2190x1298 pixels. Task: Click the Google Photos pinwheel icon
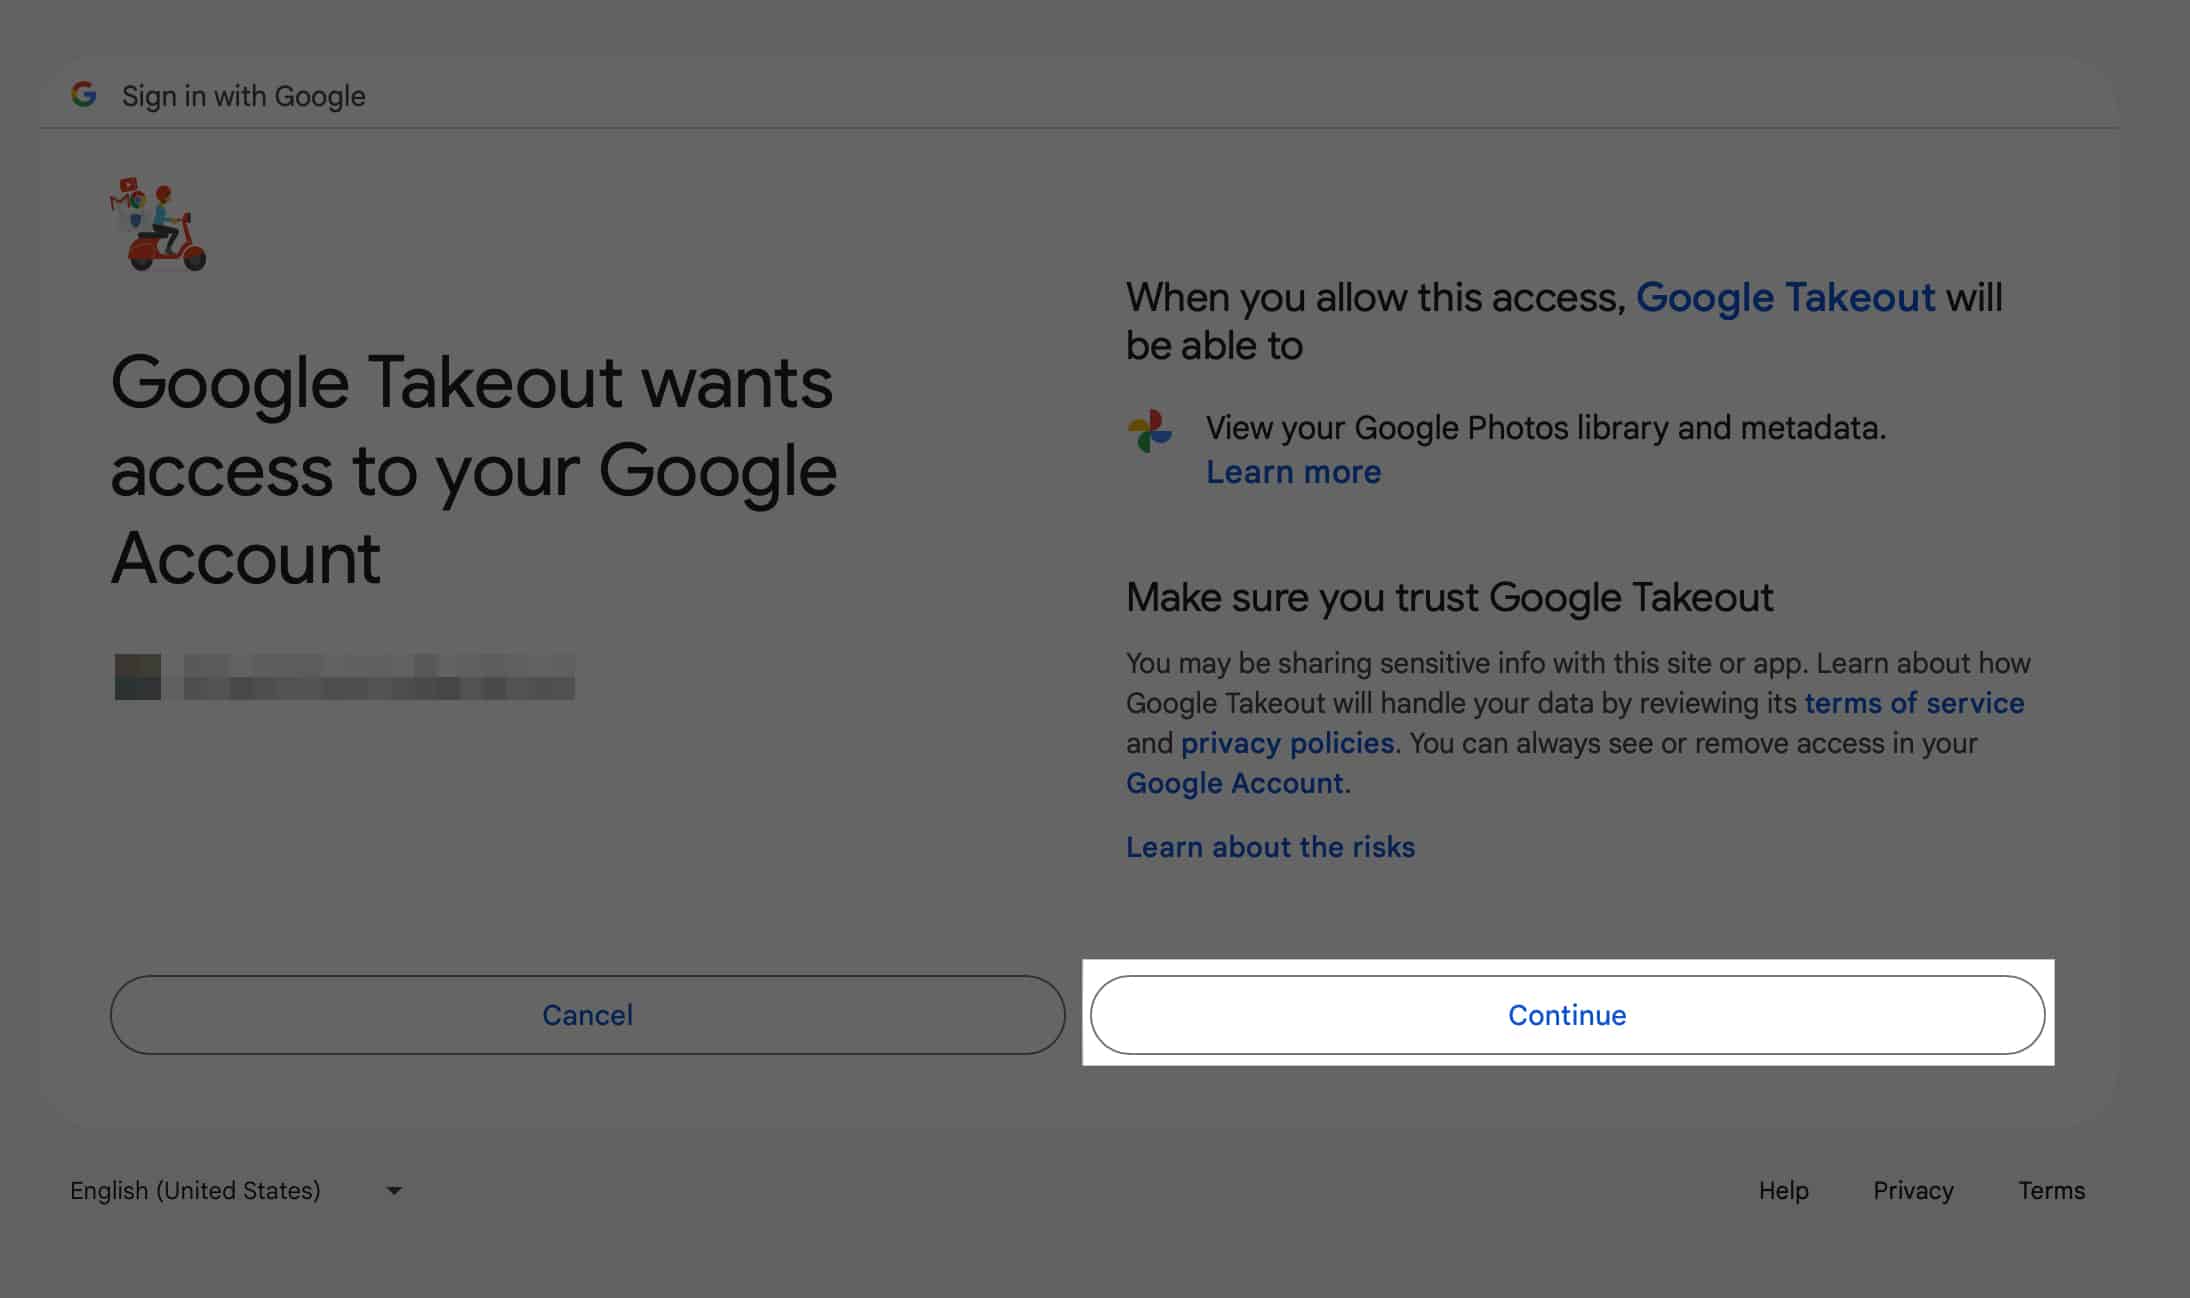click(1151, 431)
